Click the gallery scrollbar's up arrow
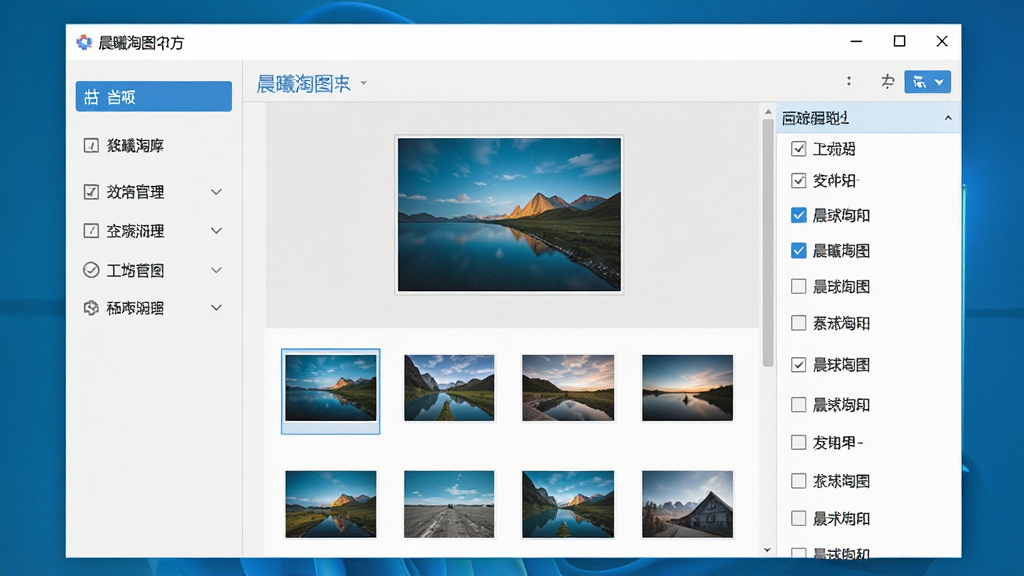 (767, 112)
